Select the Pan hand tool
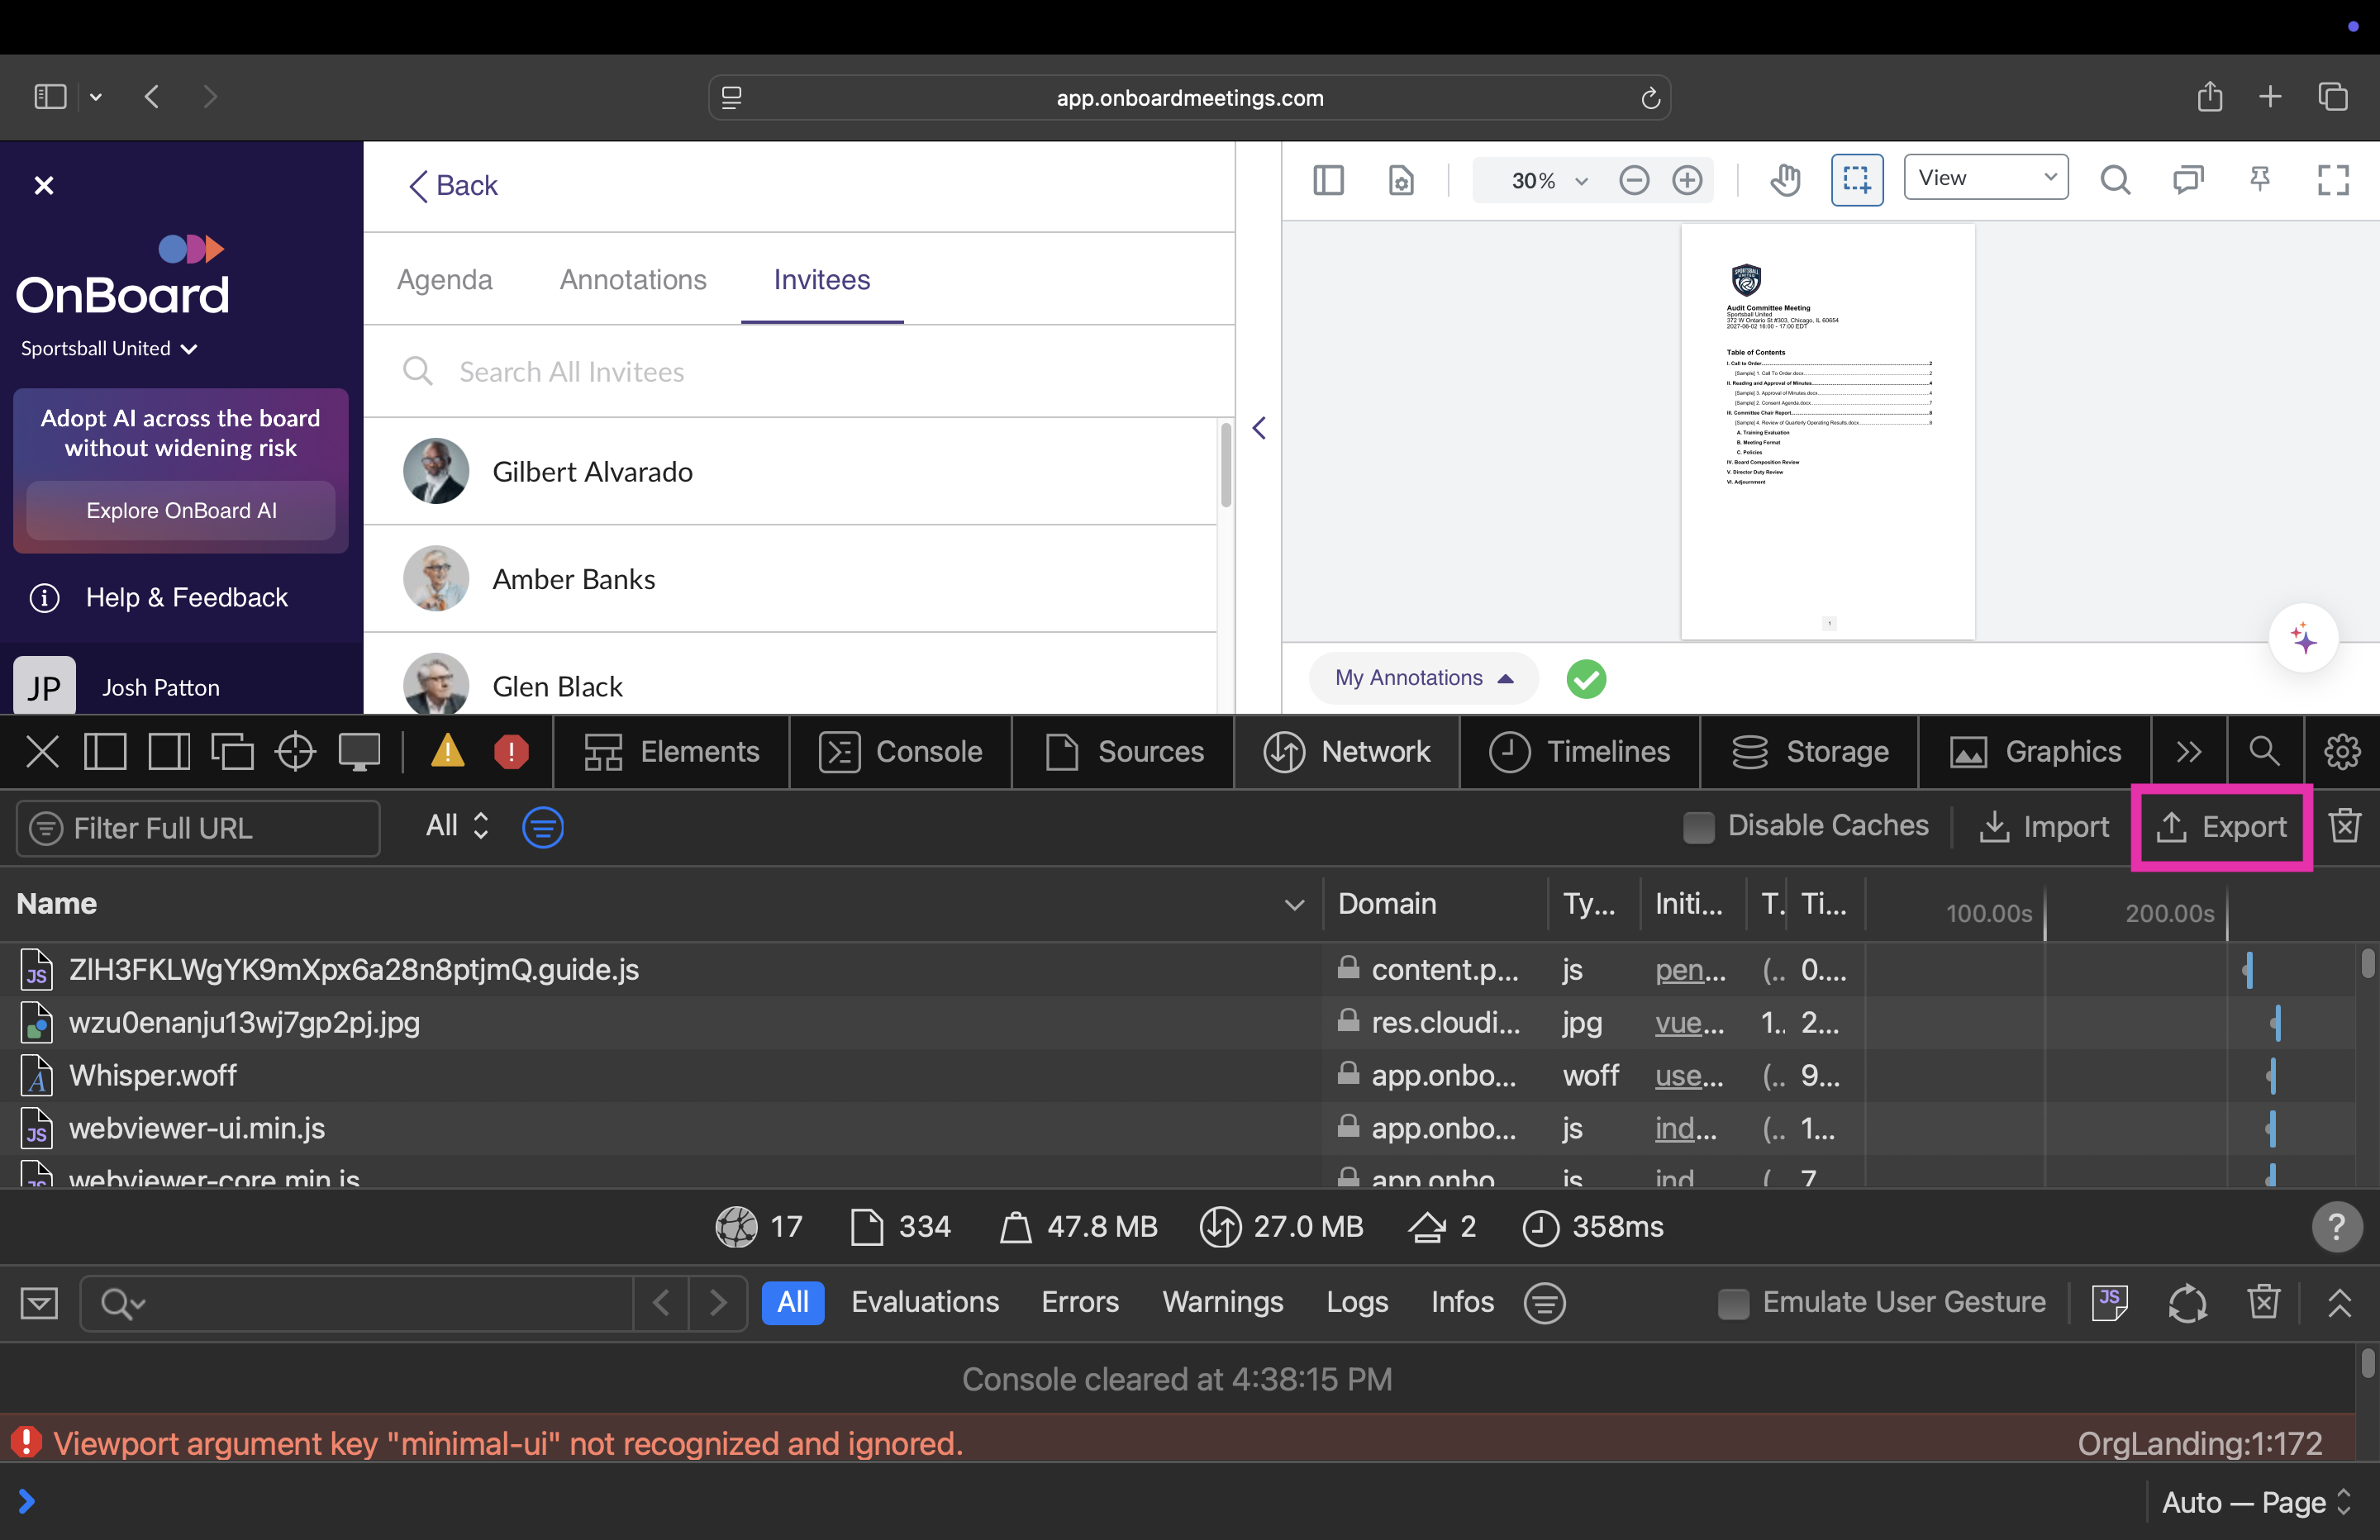The width and height of the screenshot is (2380, 1540). click(x=1785, y=180)
